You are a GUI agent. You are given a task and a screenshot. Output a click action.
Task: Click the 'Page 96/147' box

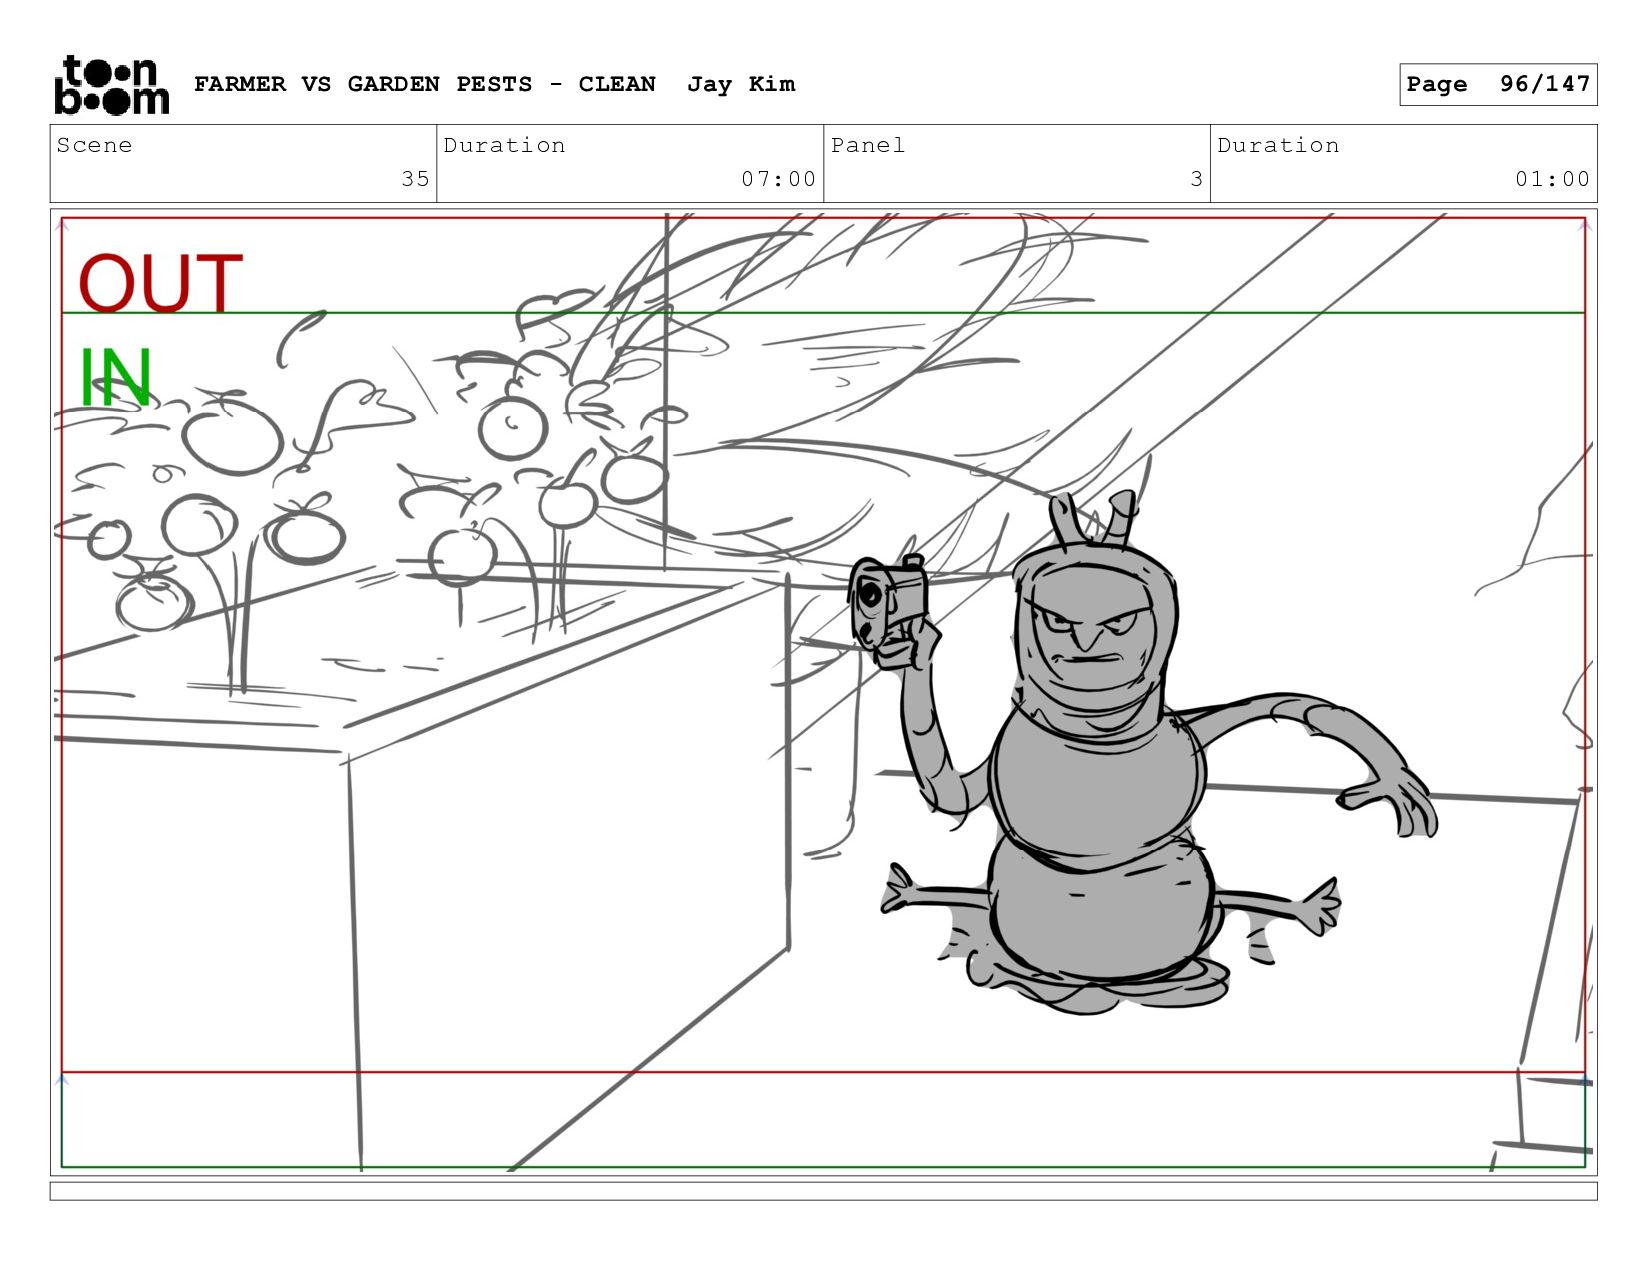pyautogui.click(x=1498, y=84)
